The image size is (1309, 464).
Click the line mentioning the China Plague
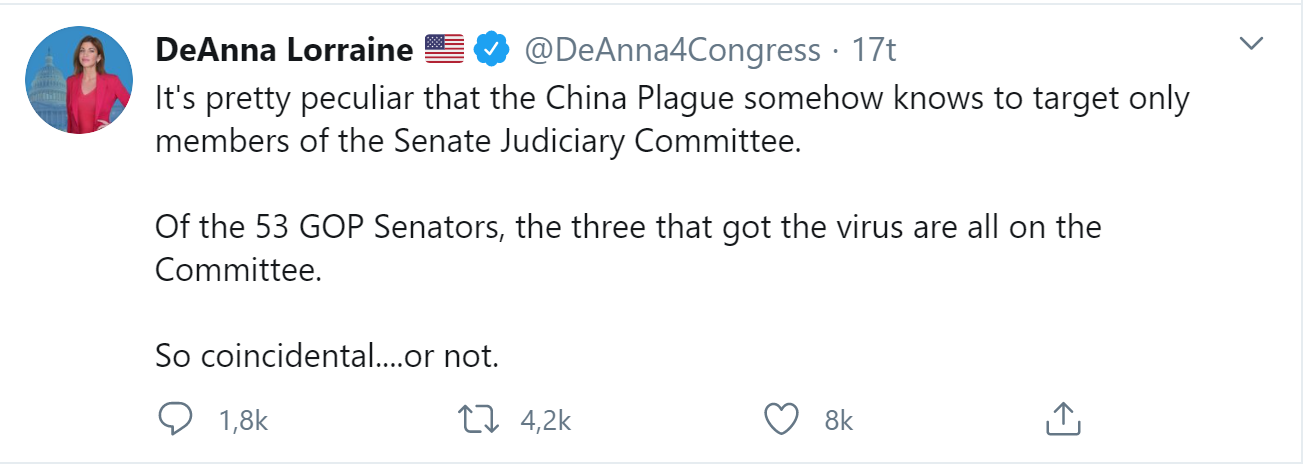[x=671, y=99]
